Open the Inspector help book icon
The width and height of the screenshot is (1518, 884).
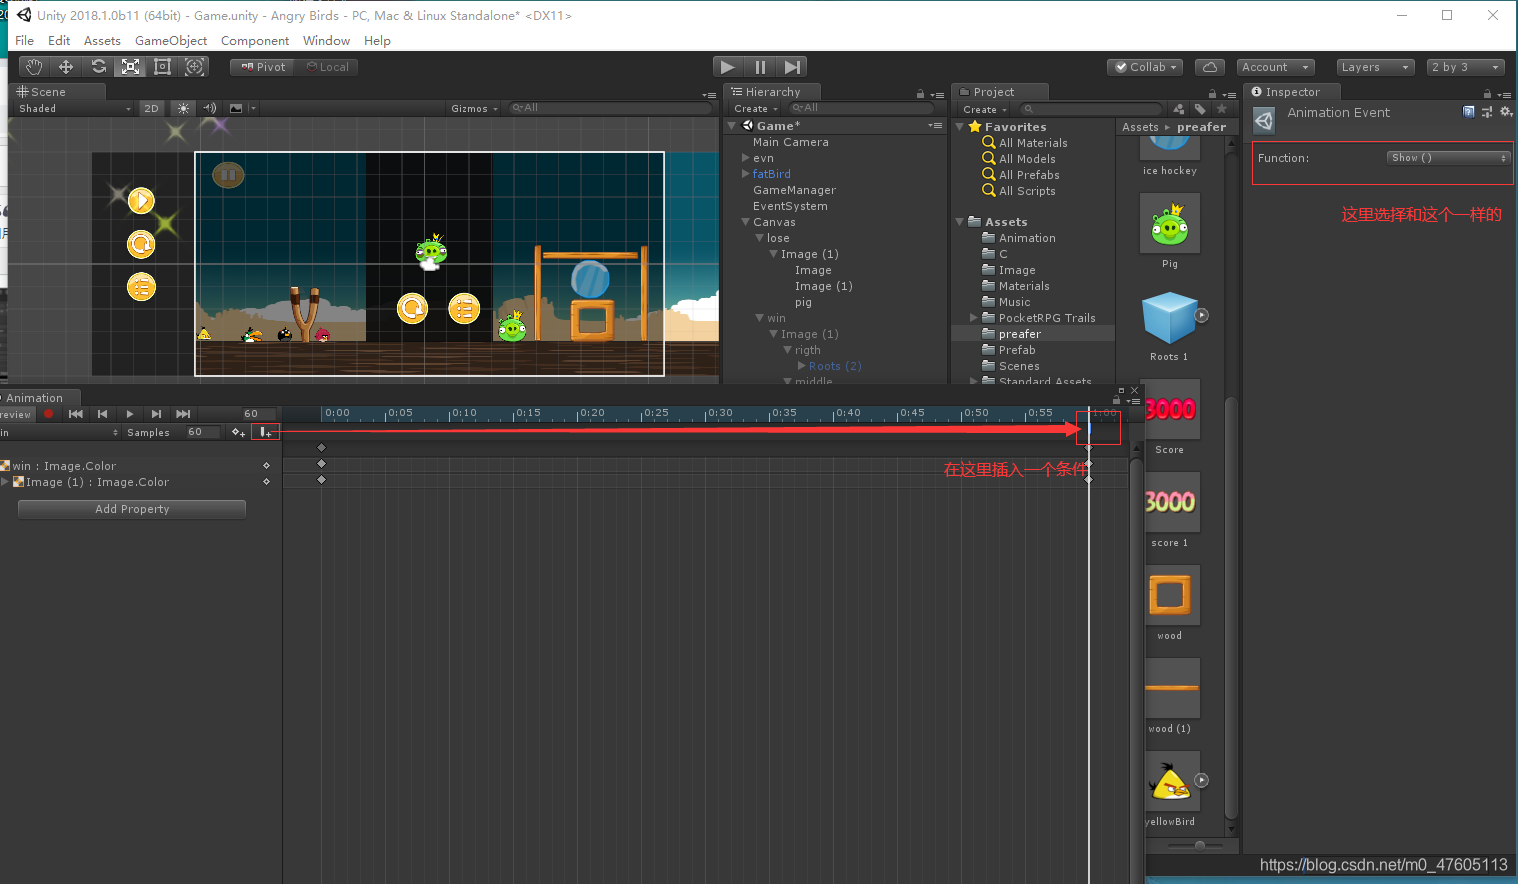1468,112
